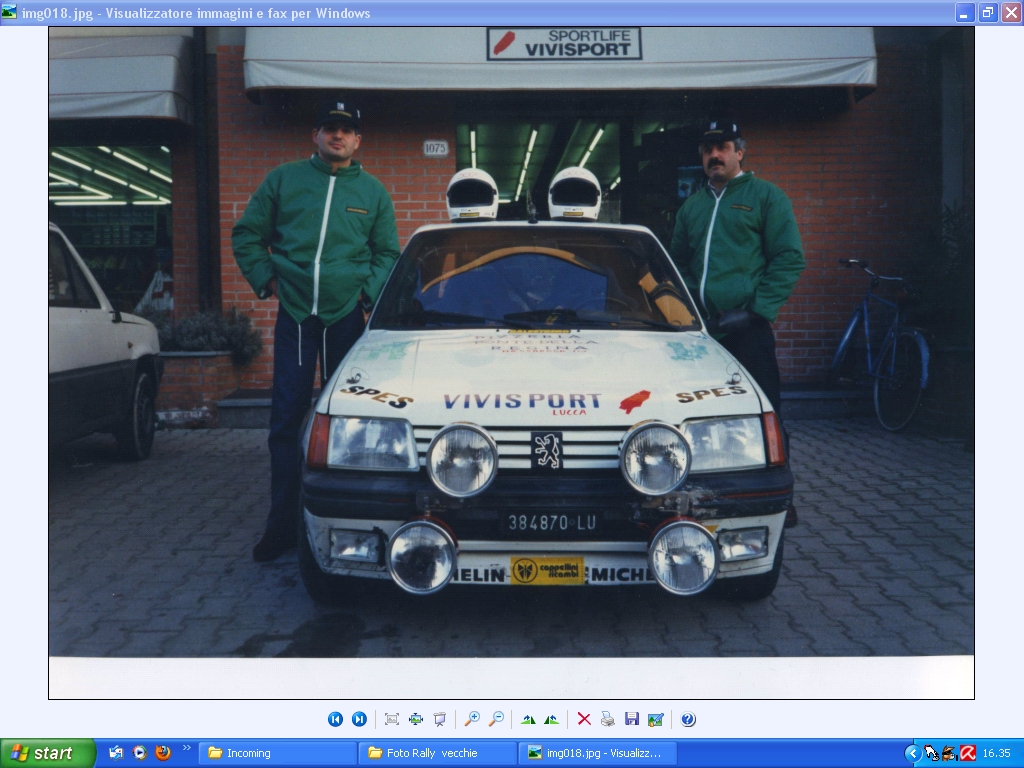
Task: Rotate the image counterclockwise
Action: point(552,719)
